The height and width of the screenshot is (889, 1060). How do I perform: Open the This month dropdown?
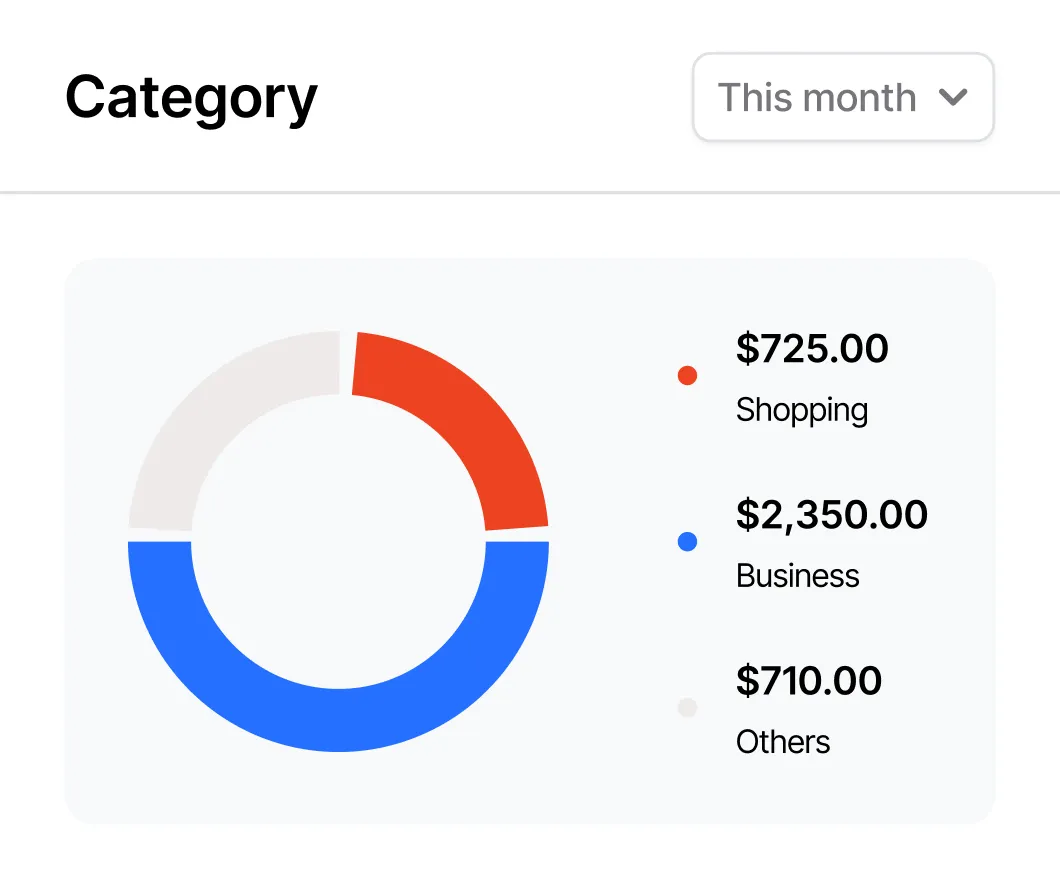(843, 98)
